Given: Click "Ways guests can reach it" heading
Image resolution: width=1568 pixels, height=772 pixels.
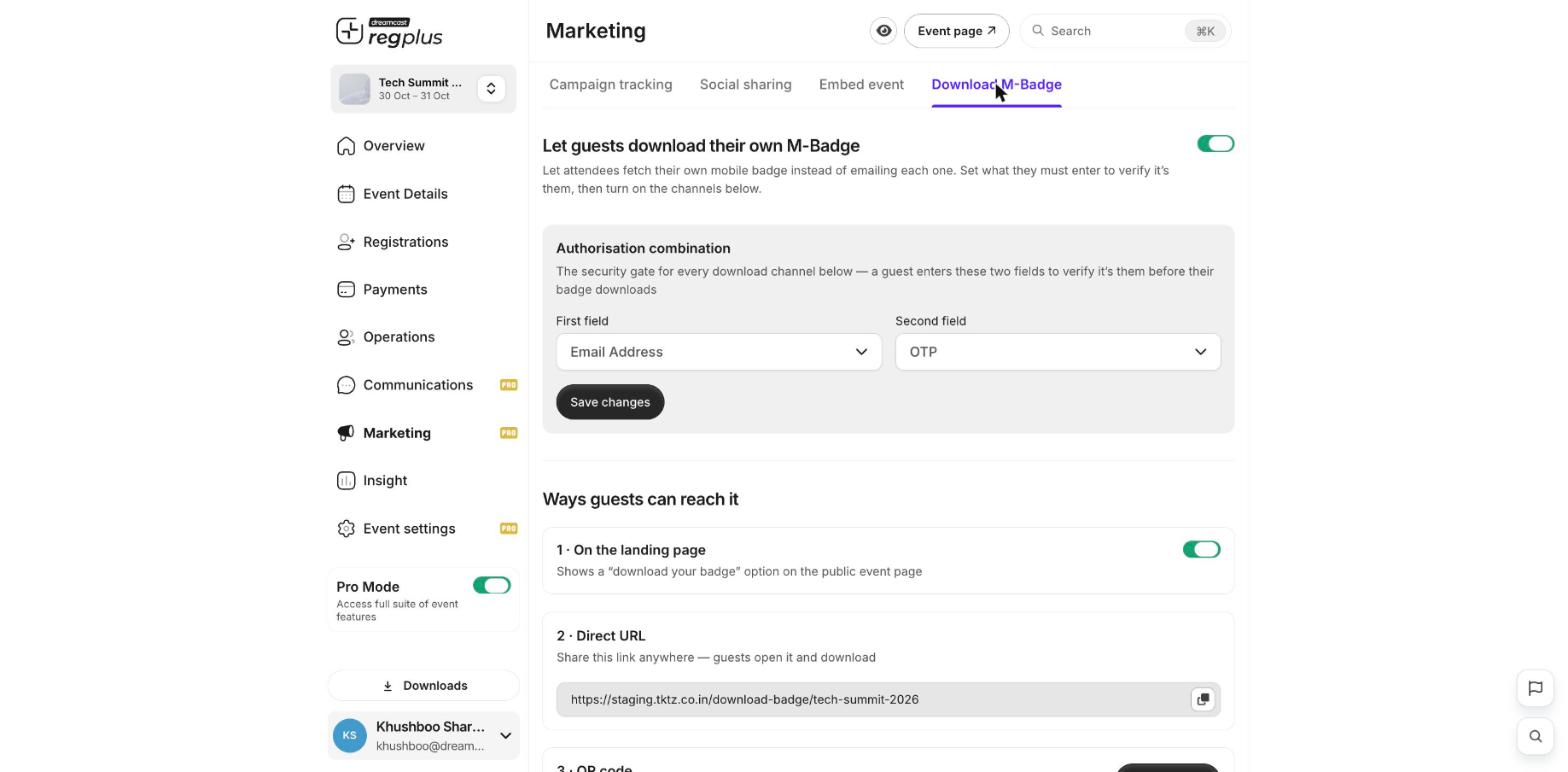Looking at the screenshot, I should pyautogui.click(x=640, y=499).
